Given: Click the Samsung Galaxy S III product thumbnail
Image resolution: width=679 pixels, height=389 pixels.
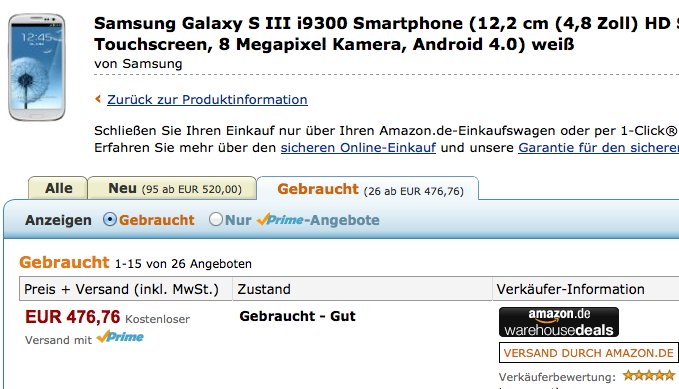Looking at the screenshot, I should 37,67.
